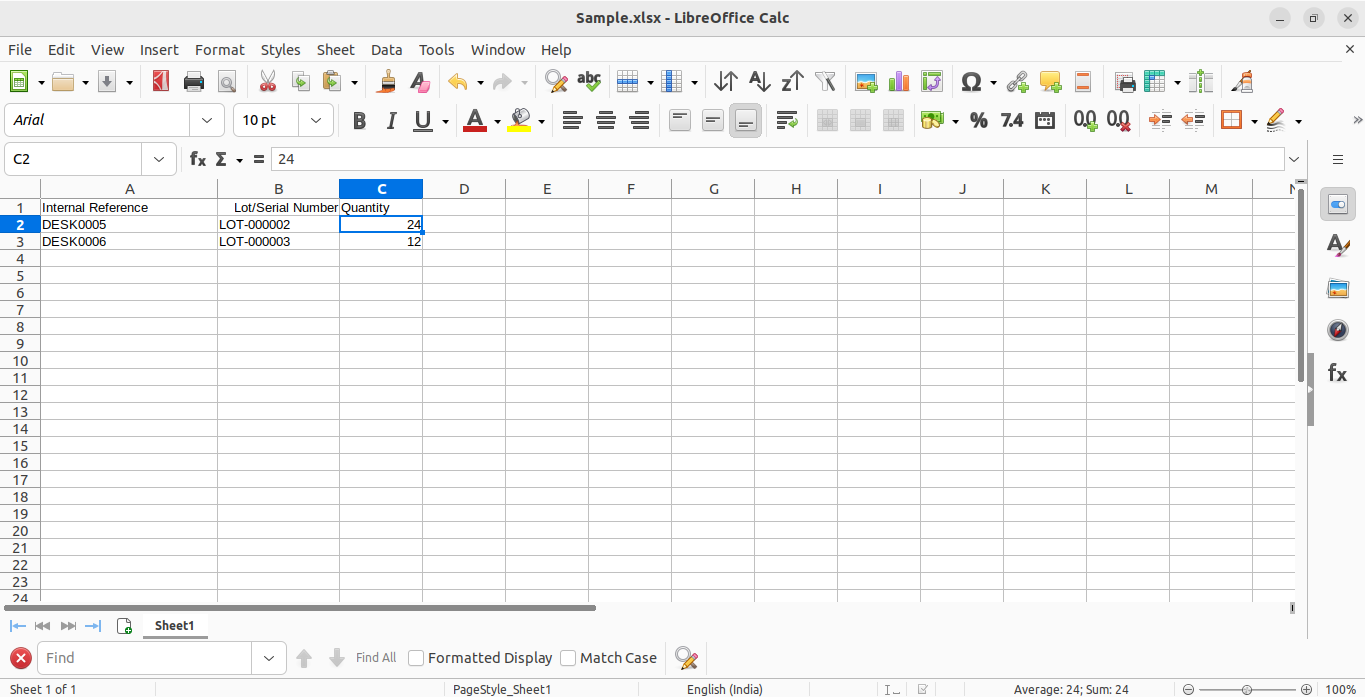Screen dimensions: 1365x697
Task: Enable Match Case checkbox
Action: (568, 658)
